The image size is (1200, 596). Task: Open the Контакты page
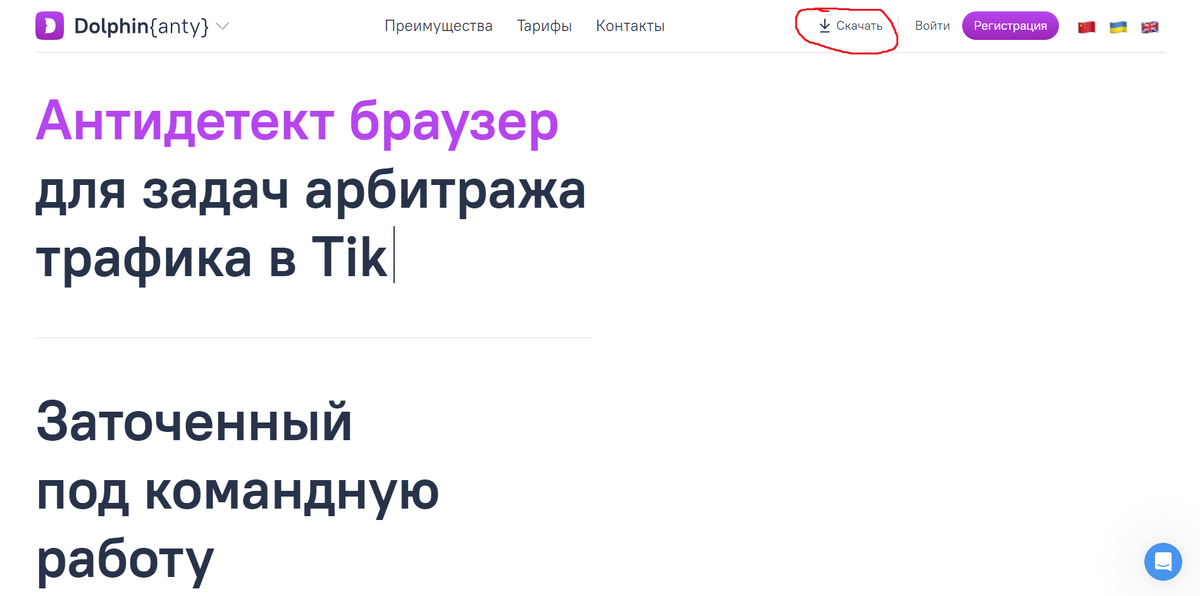(630, 26)
